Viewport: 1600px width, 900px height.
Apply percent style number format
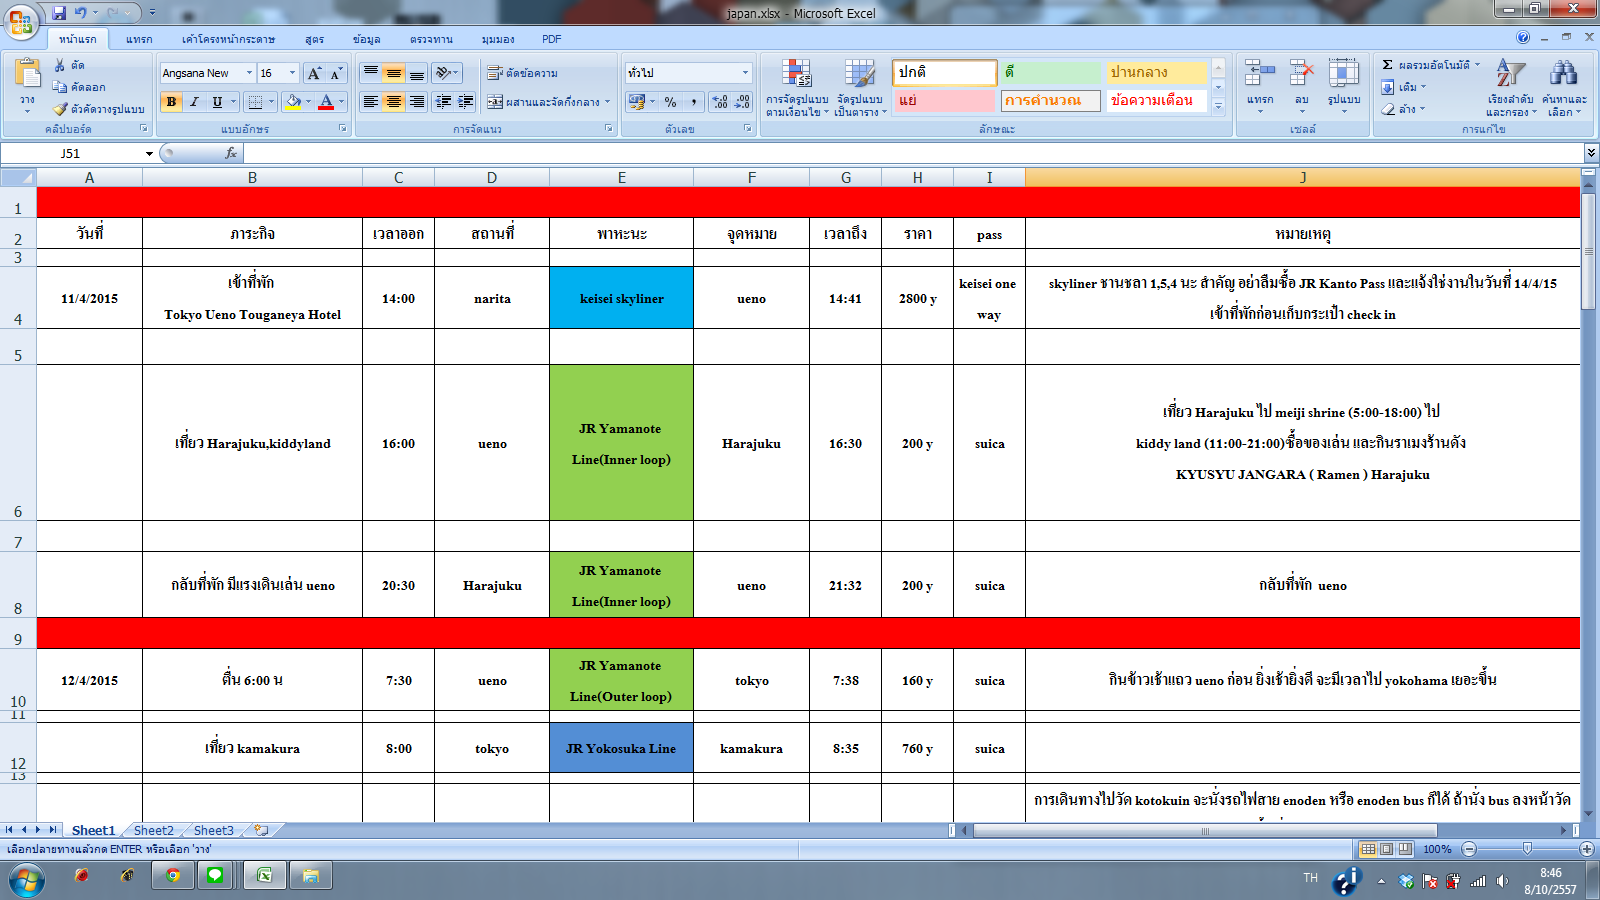(x=670, y=102)
